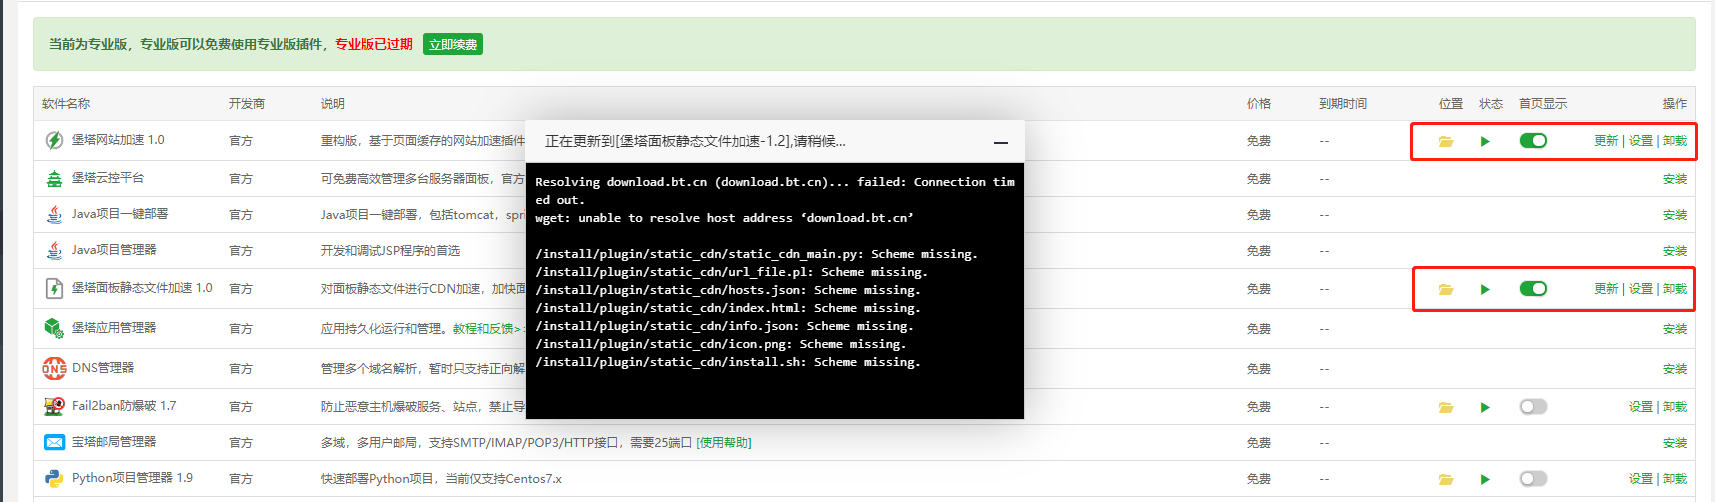Enable homepage display for Fail2ban防爆破
Viewport: 1715px width, 502px height.
coord(1533,407)
